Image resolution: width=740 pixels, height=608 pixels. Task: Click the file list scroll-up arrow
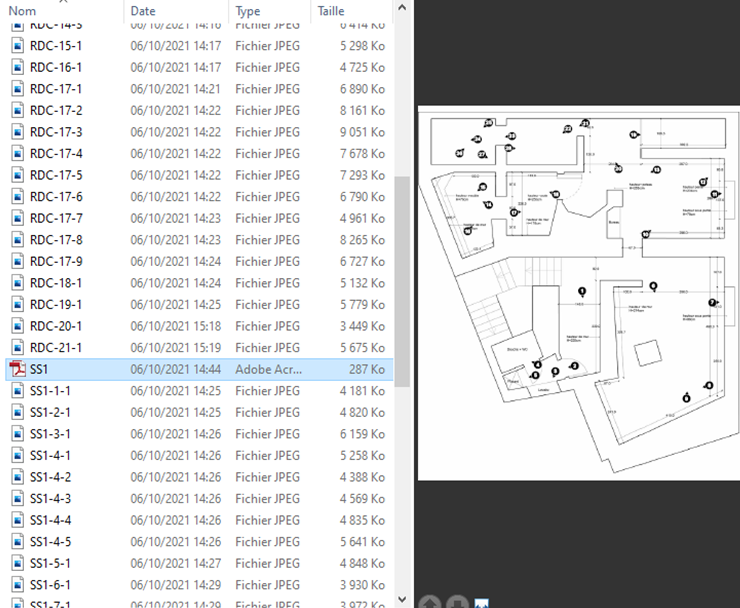click(402, 8)
